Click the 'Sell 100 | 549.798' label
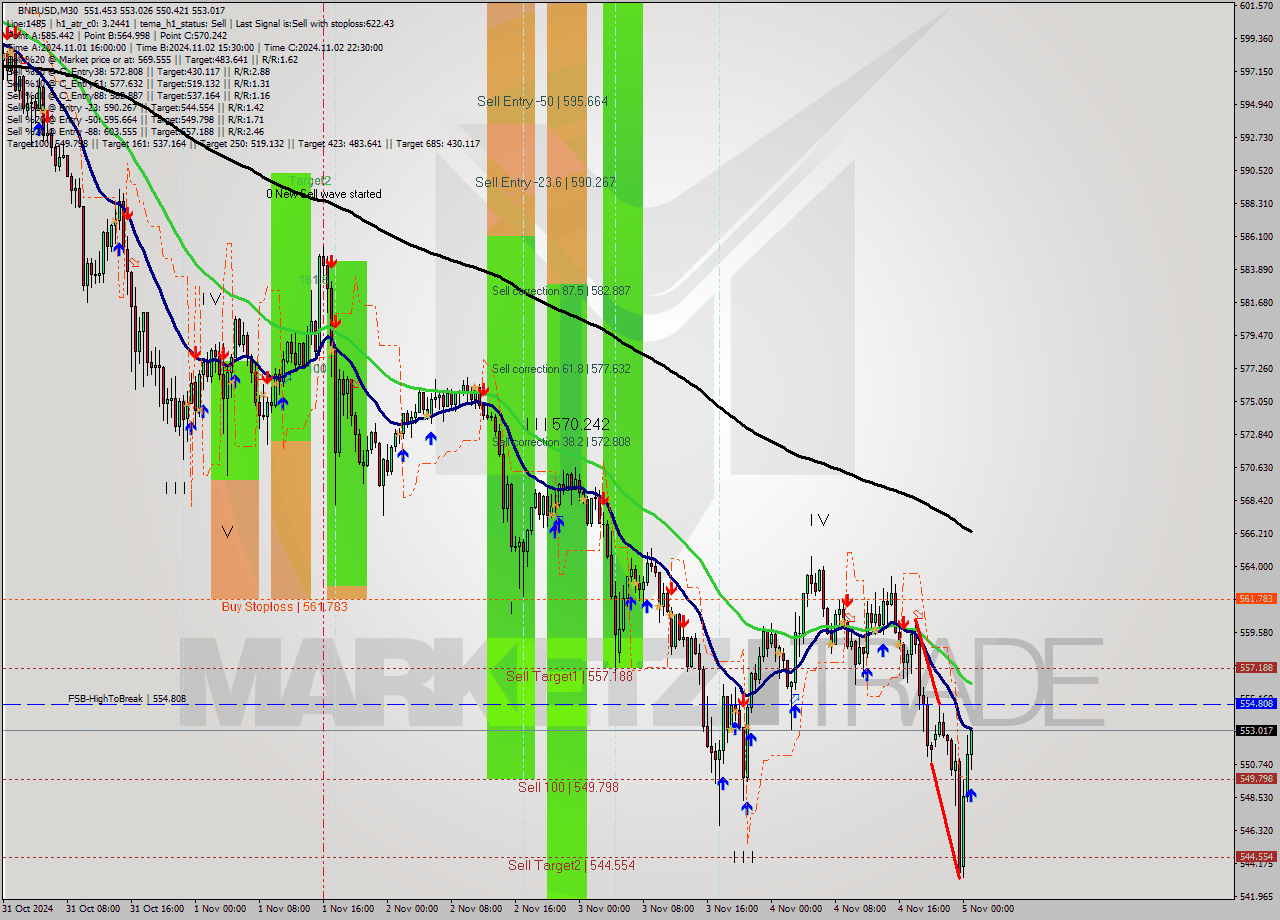This screenshot has height=920, width=1280. [x=568, y=787]
